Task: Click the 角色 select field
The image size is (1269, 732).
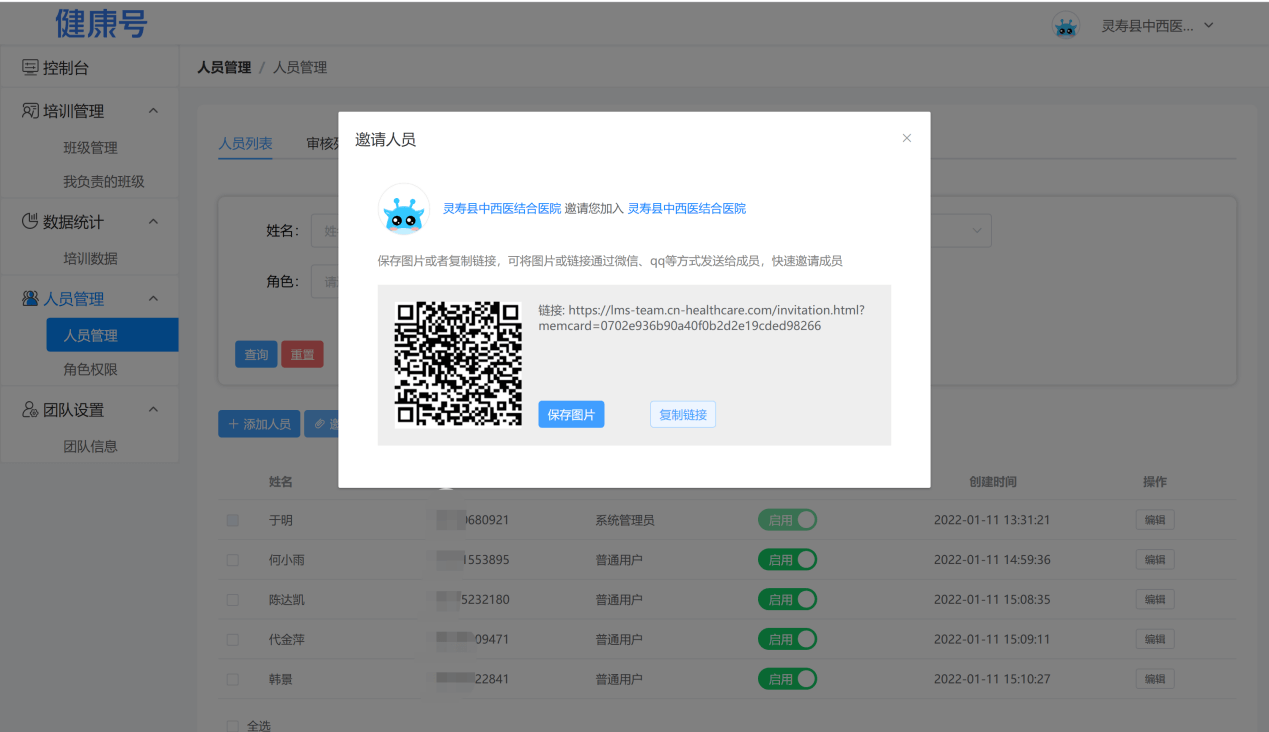Action: (x=325, y=282)
